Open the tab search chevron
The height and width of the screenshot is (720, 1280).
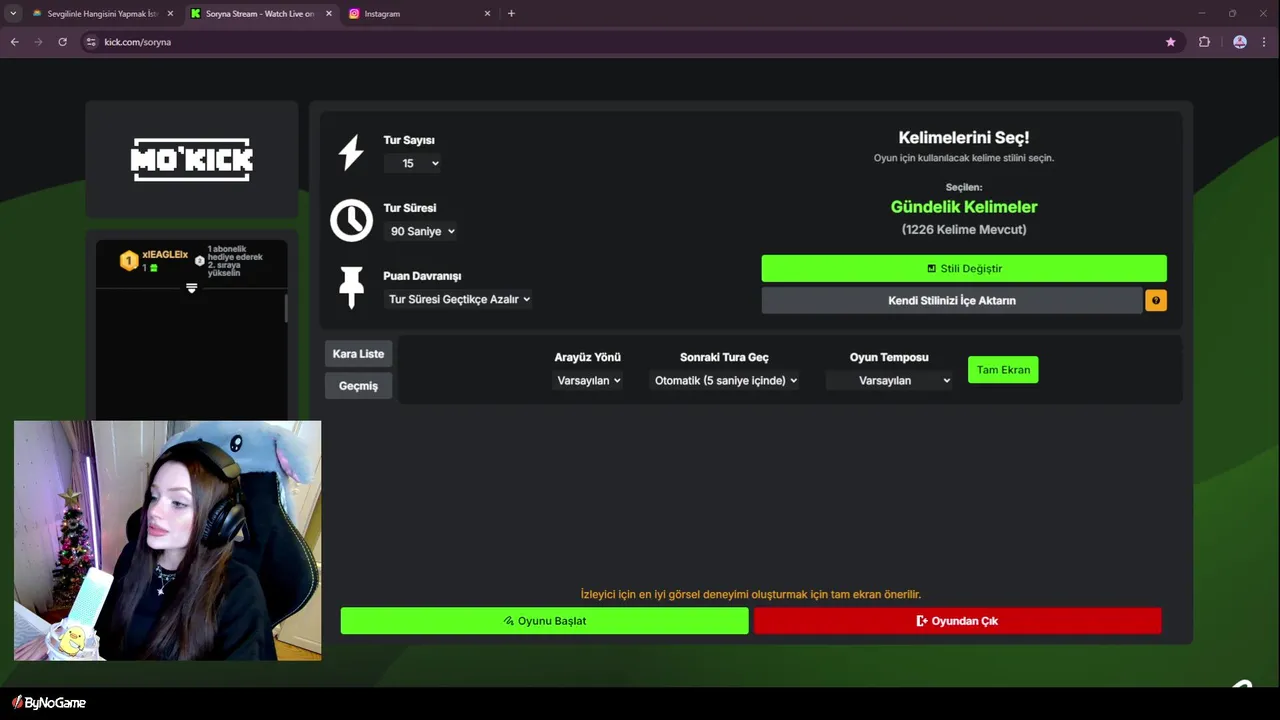pyautogui.click(x=13, y=14)
